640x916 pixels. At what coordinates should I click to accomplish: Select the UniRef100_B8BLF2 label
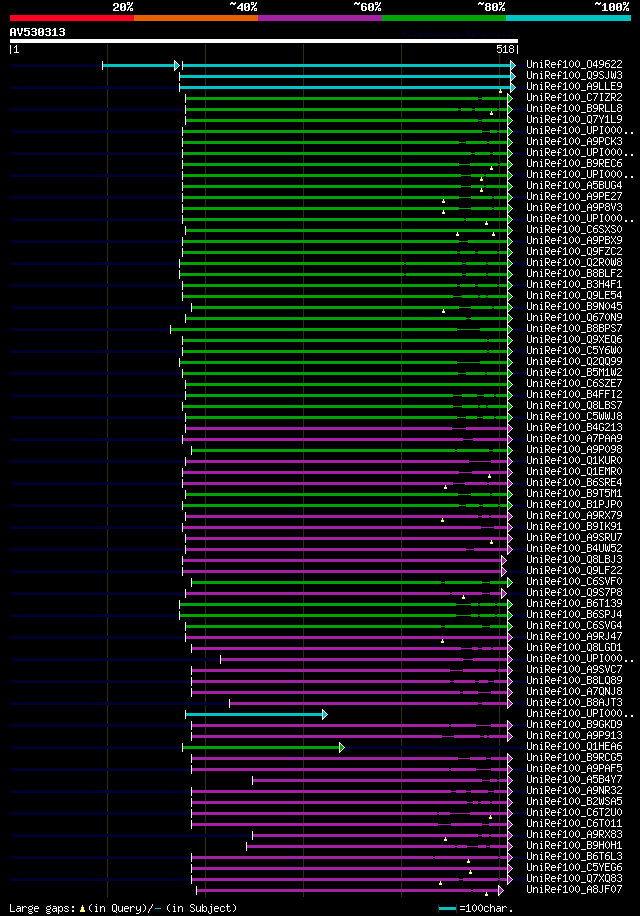[574, 273]
